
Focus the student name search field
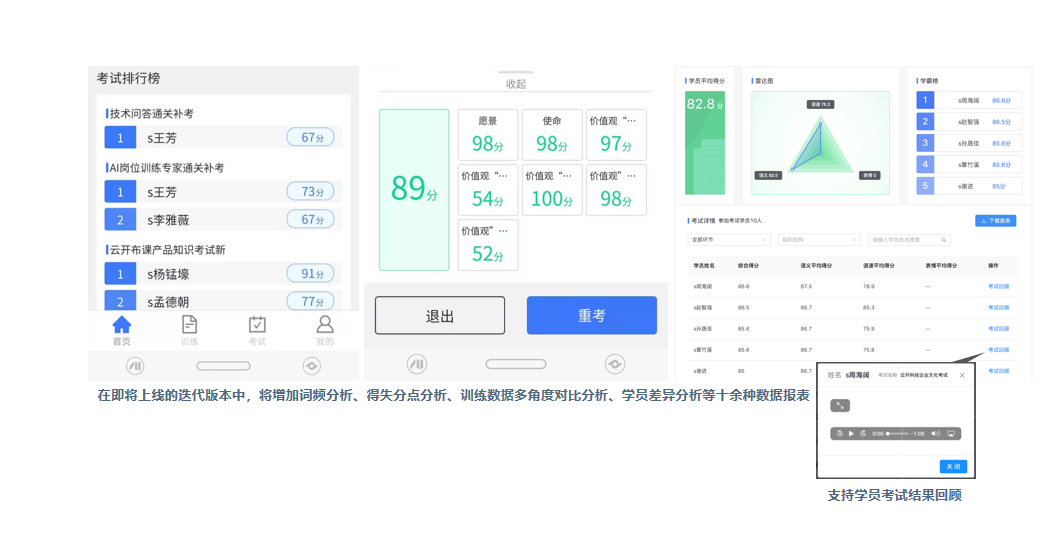click(x=910, y=240)
